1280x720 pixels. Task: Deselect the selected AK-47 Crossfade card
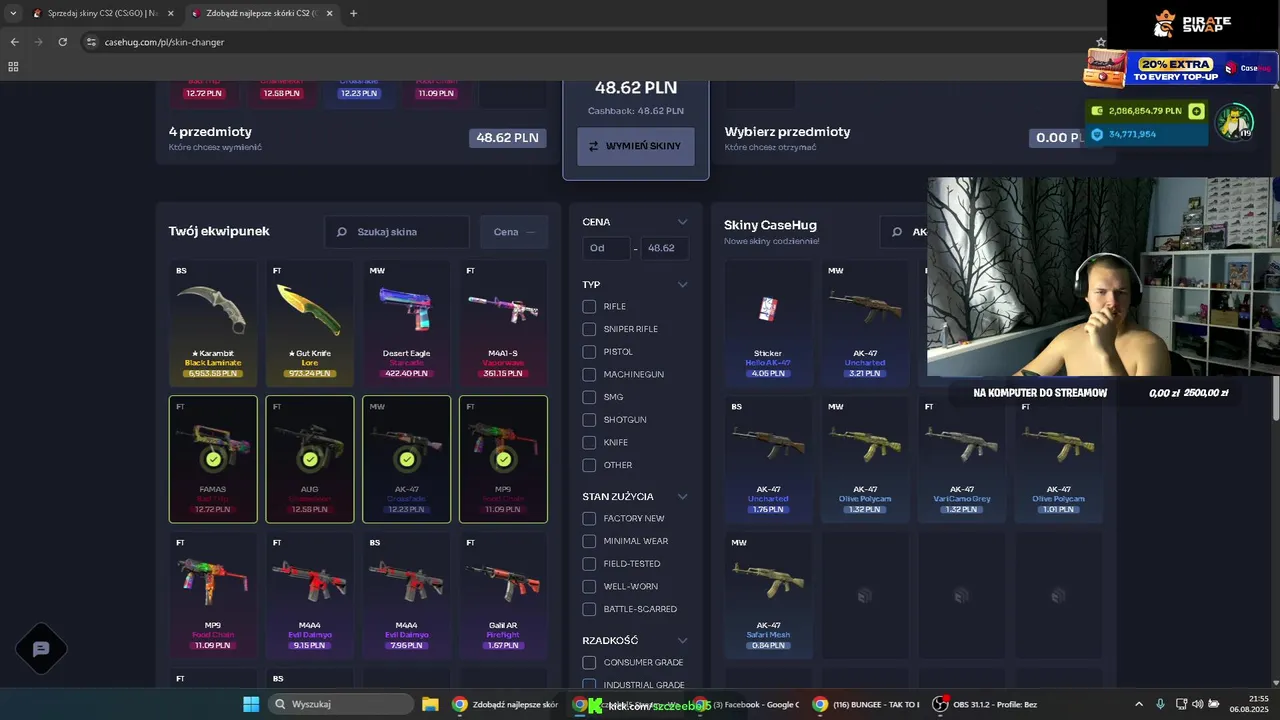[407, 459]
